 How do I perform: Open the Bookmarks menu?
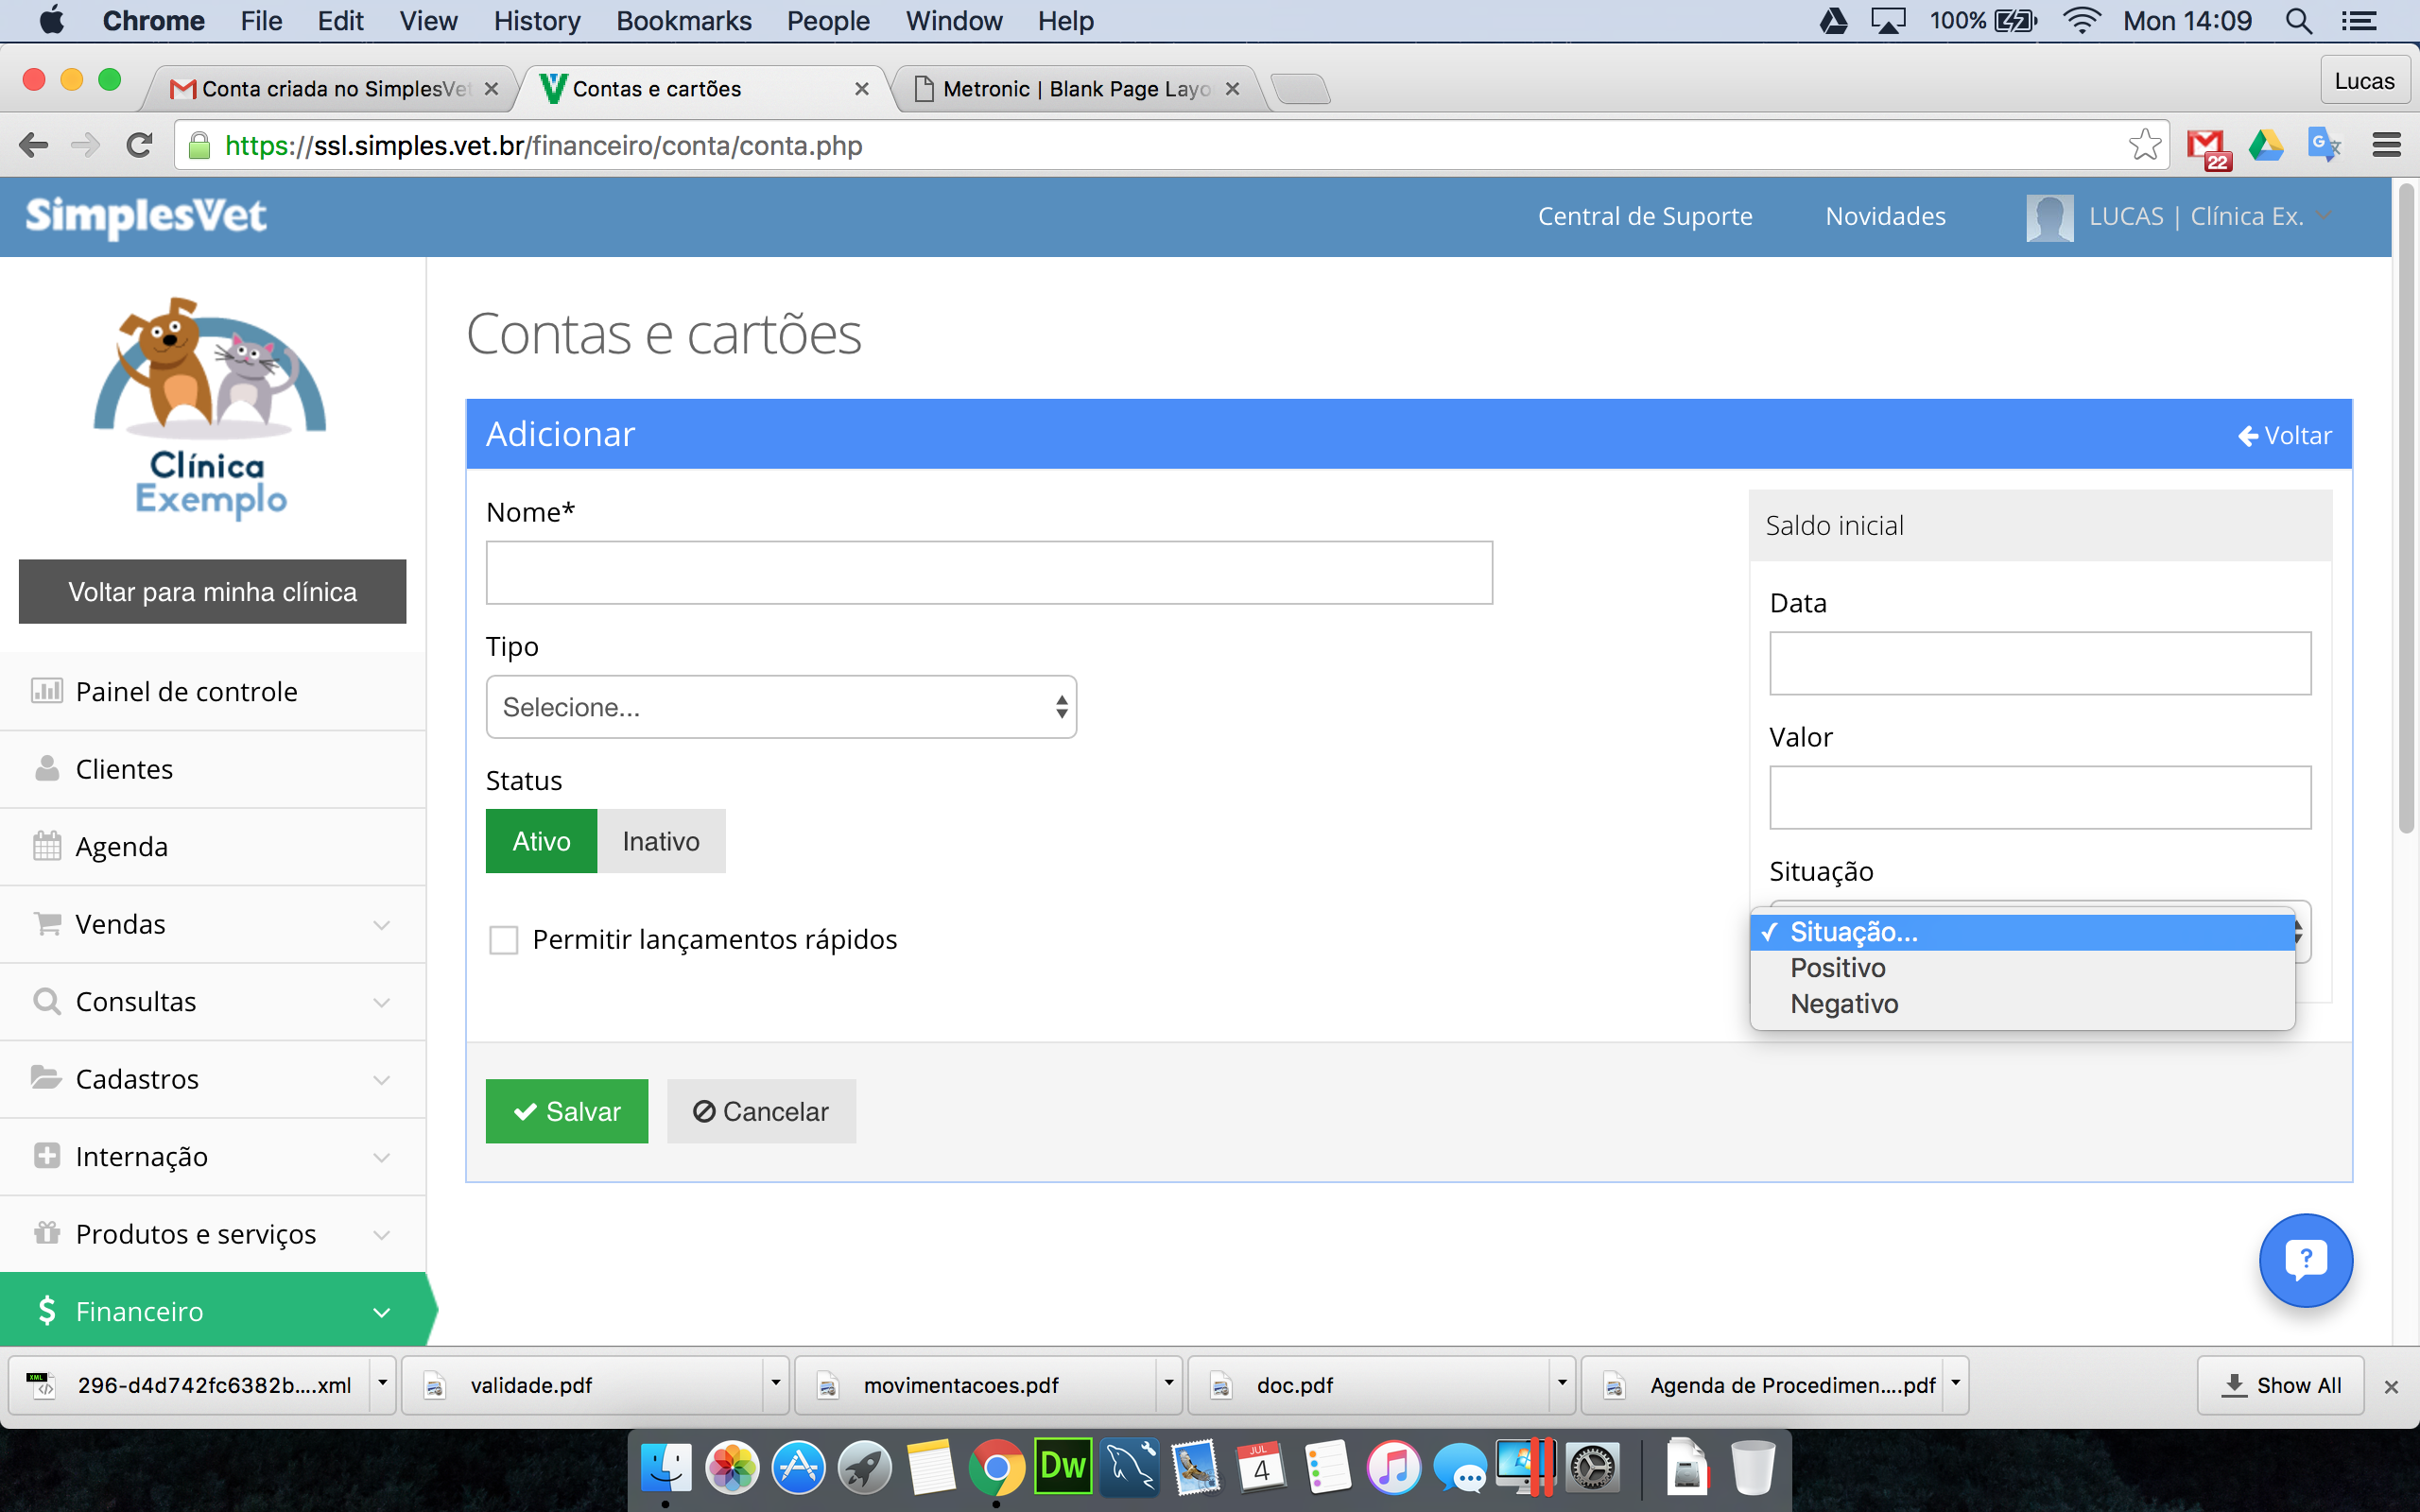pyautogui.click(x=683, y=21)
